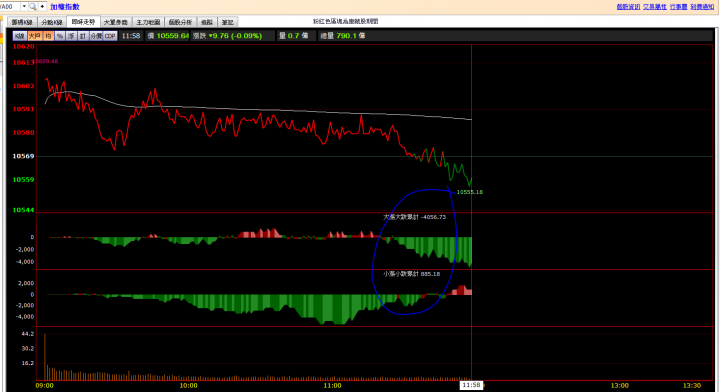Open the 個股分析 tab
Image resolution: width=720 pixels, height=392 pixels.
coord(180,22)
